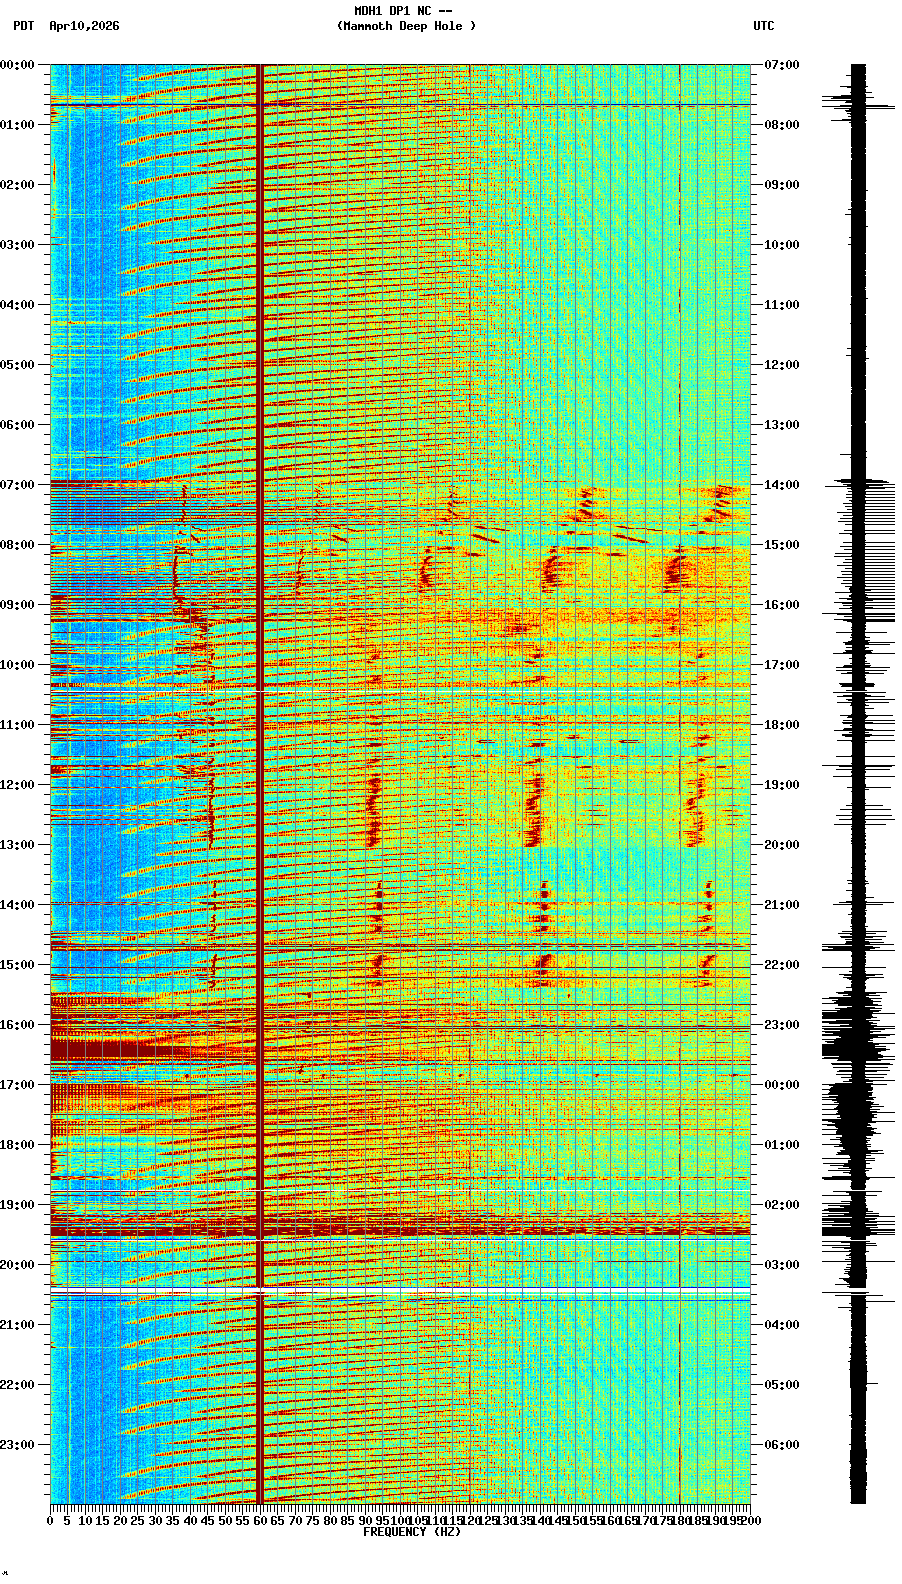Click the 04:00 UTC time label

[782, 1325]
